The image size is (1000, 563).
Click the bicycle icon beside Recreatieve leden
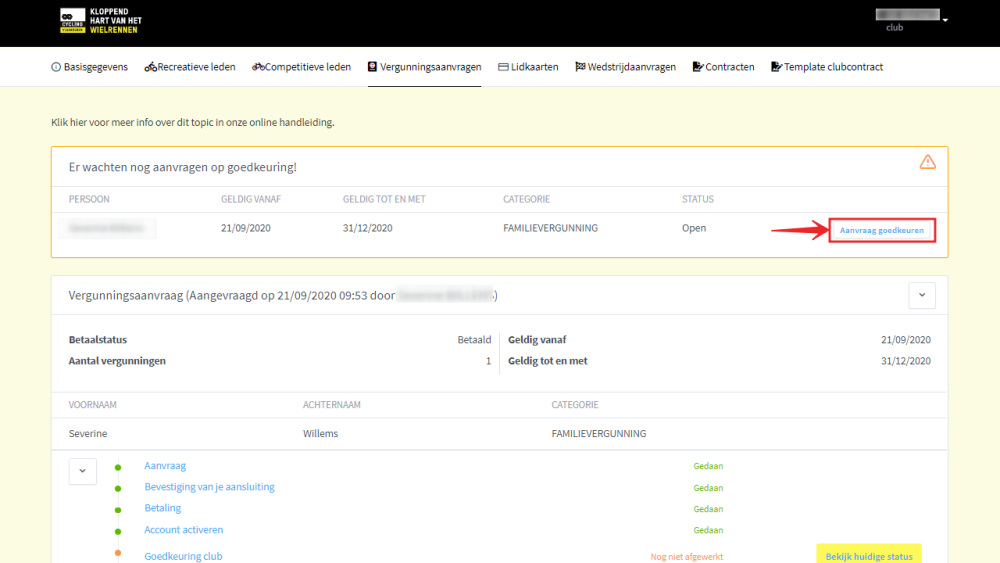pos(151,67)
